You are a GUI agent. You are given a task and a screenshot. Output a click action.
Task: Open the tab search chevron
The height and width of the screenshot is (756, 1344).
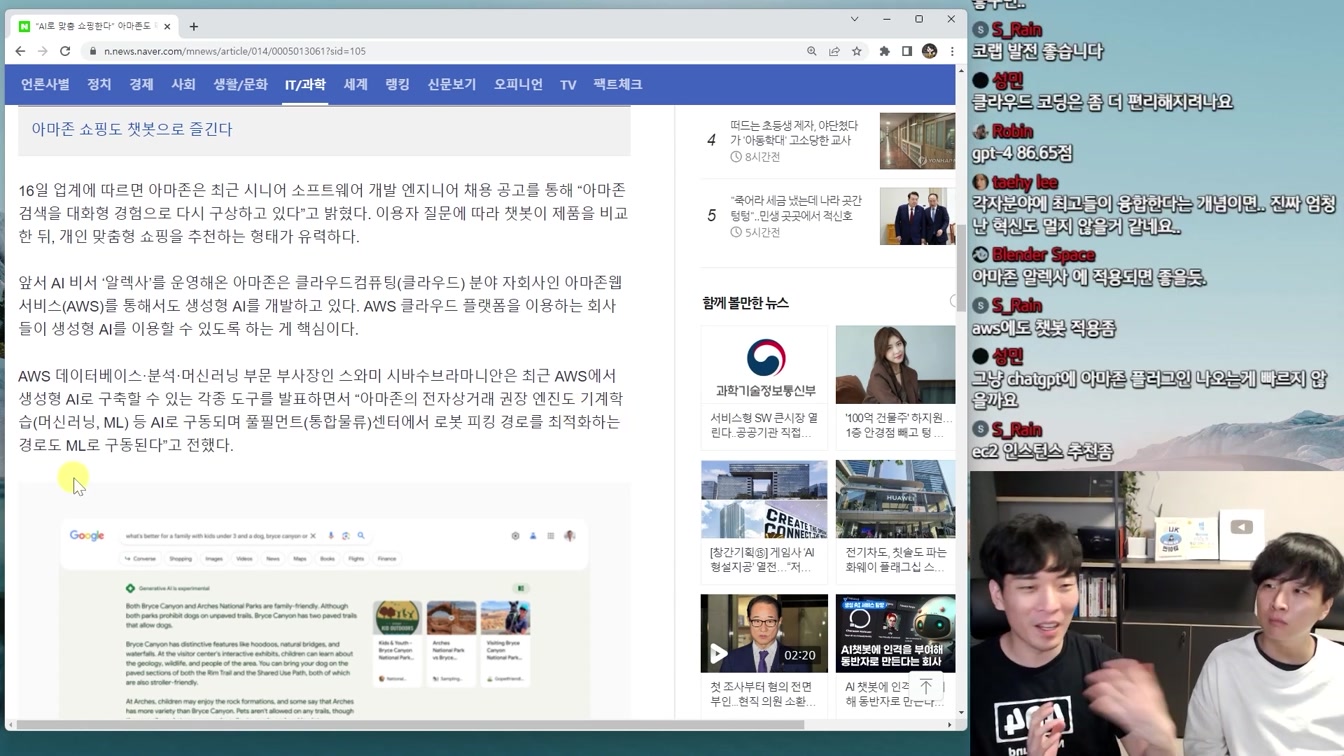coord(854,19)
